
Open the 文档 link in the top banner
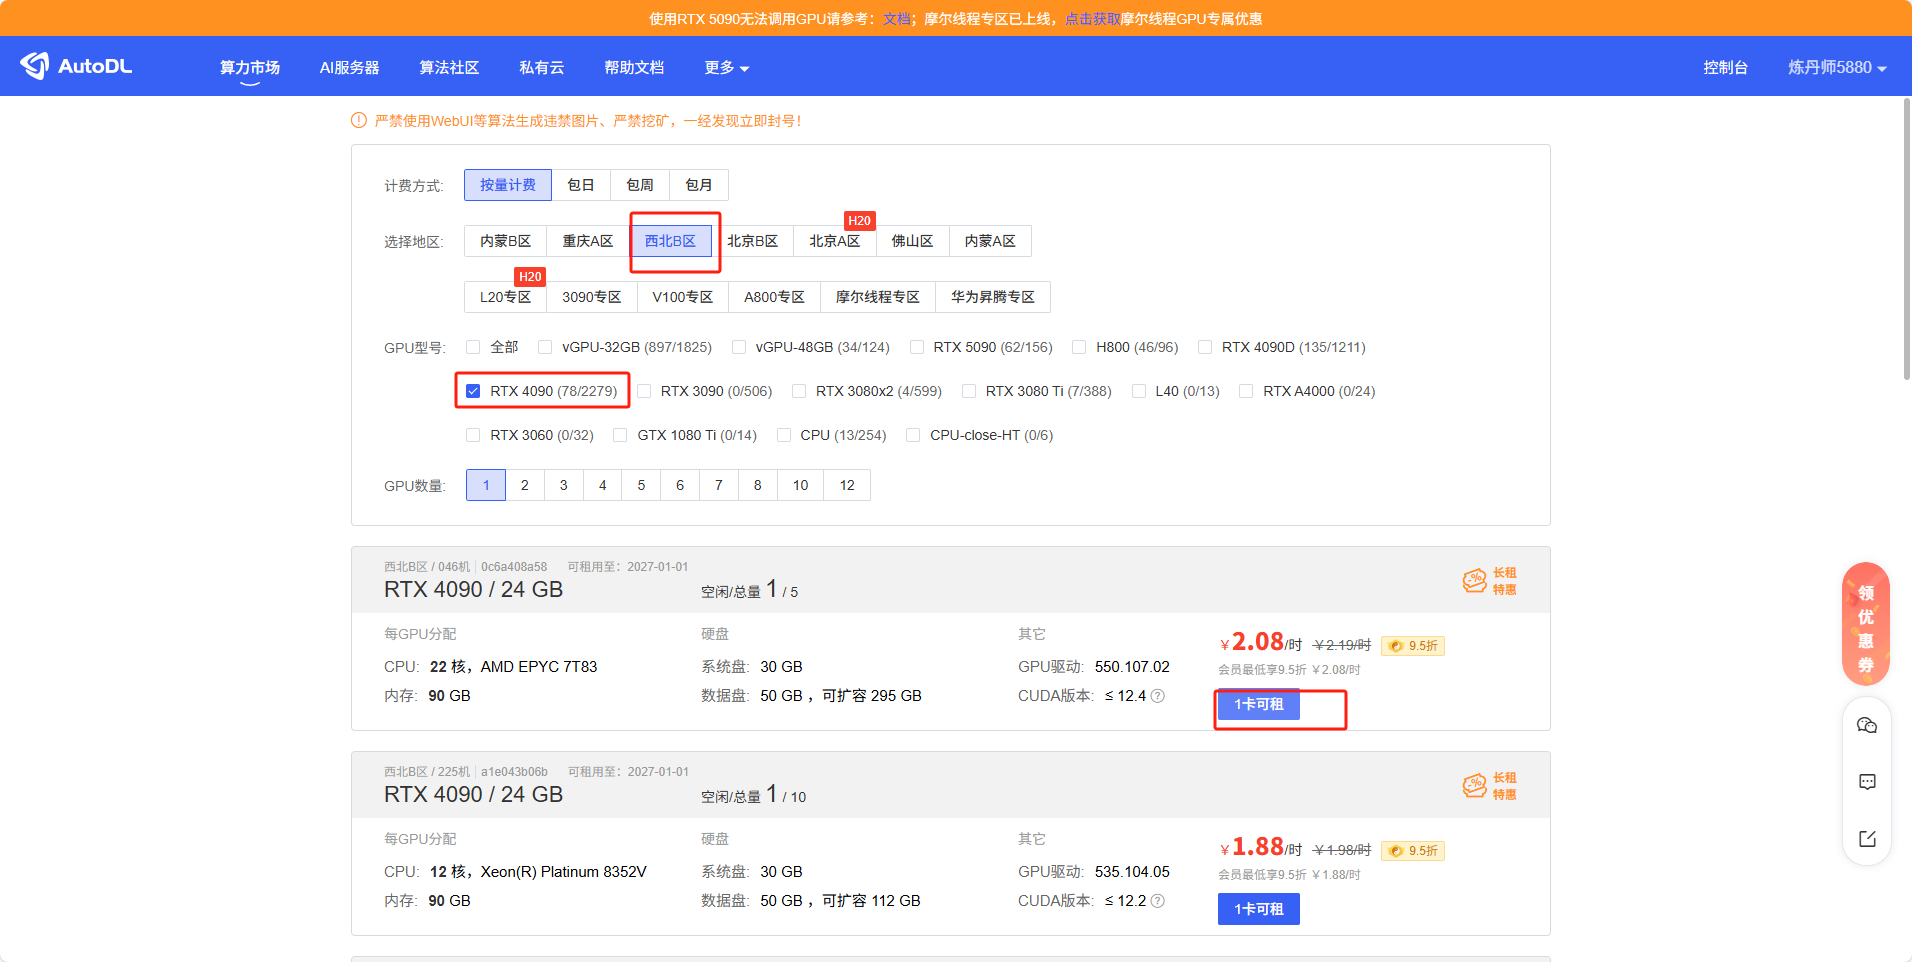897,19
